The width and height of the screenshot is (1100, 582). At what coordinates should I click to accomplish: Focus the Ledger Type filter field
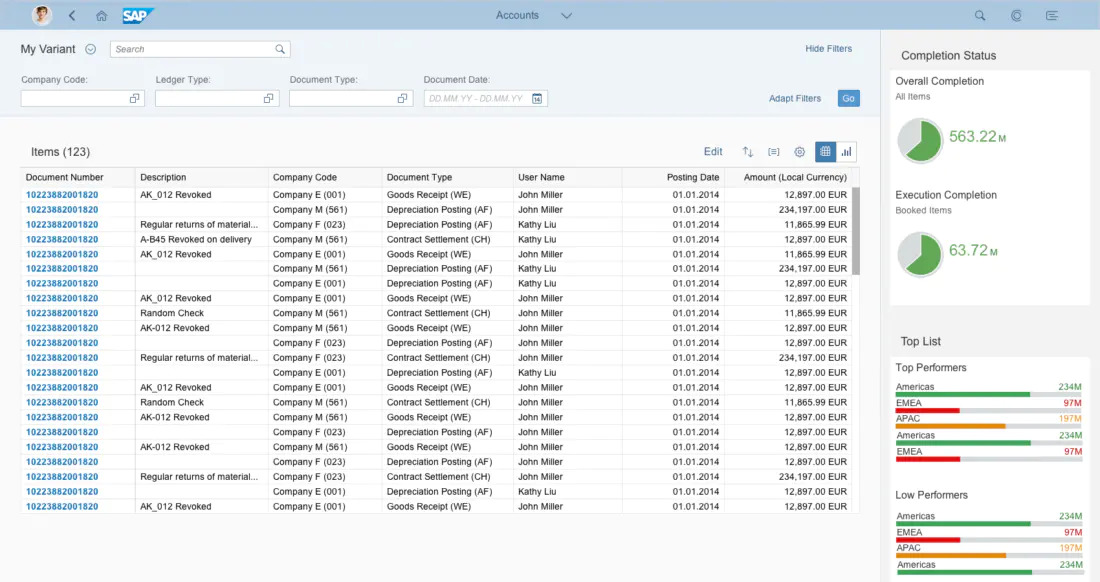pos(217,99)
